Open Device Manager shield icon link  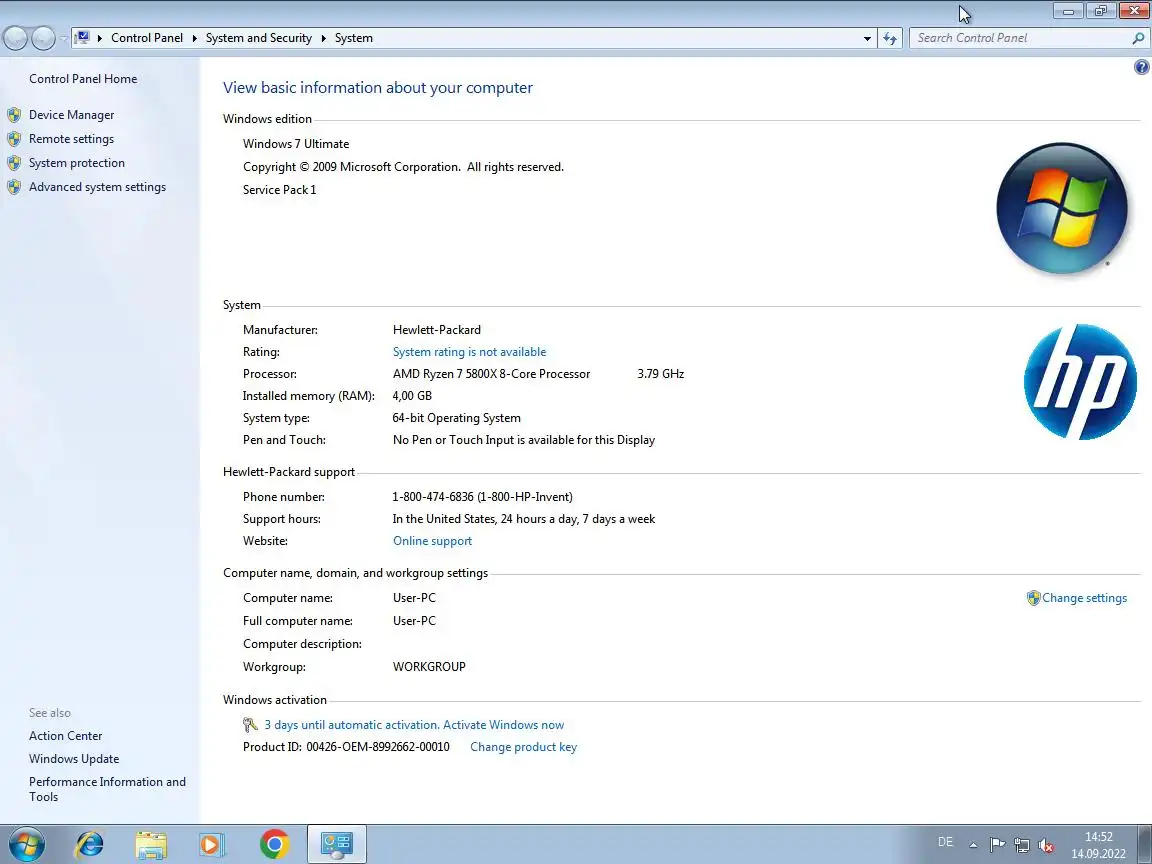coord(14,115)
